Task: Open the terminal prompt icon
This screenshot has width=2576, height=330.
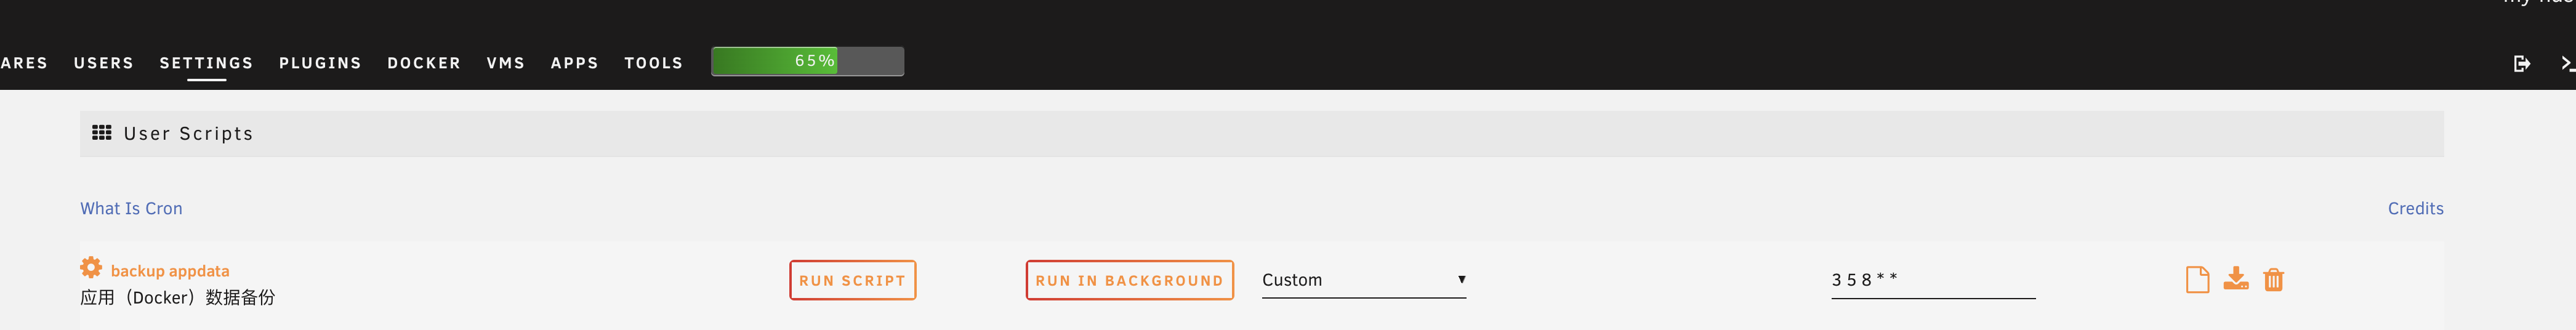Action: (2566, 64)
